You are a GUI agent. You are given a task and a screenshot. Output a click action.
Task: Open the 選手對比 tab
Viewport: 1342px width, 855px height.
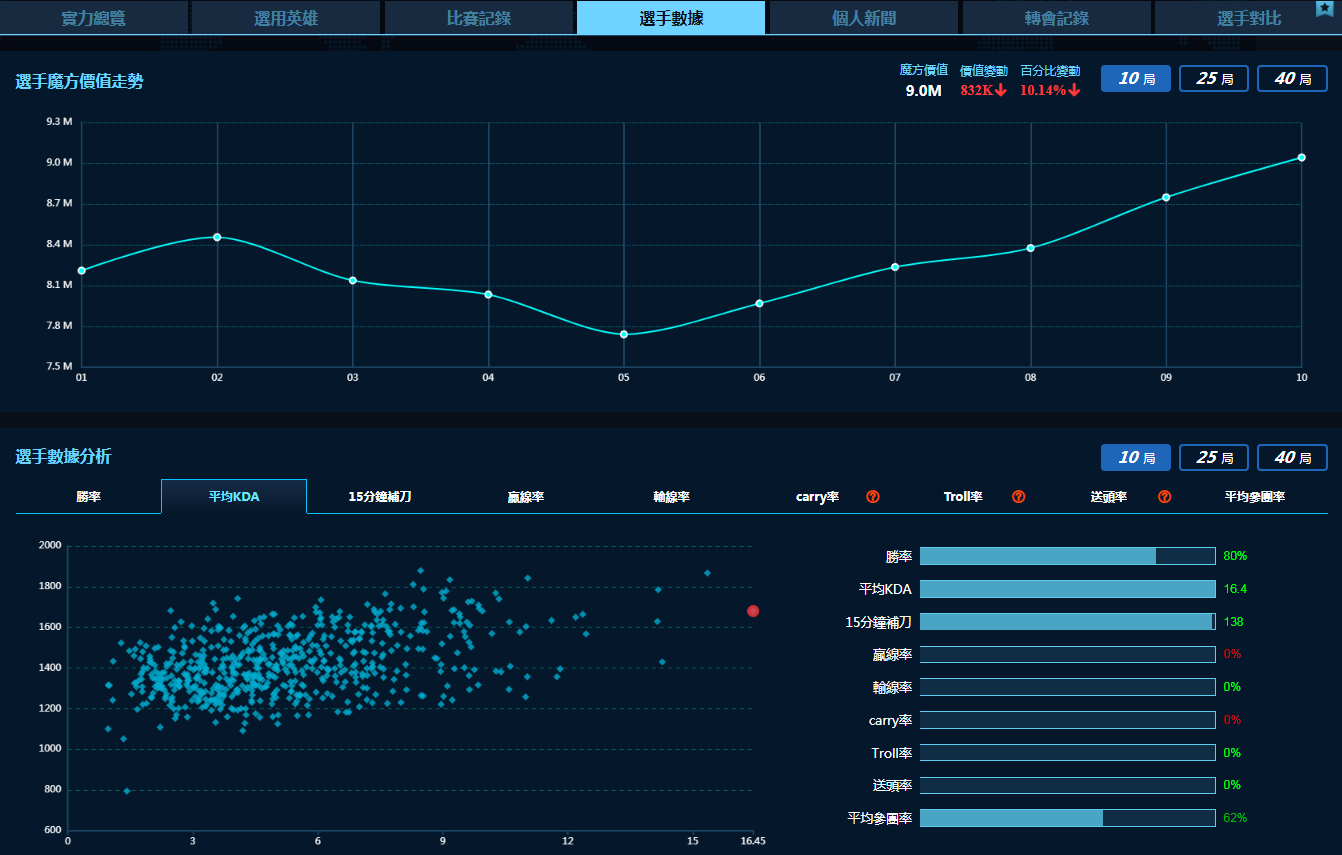[1248, 18]
